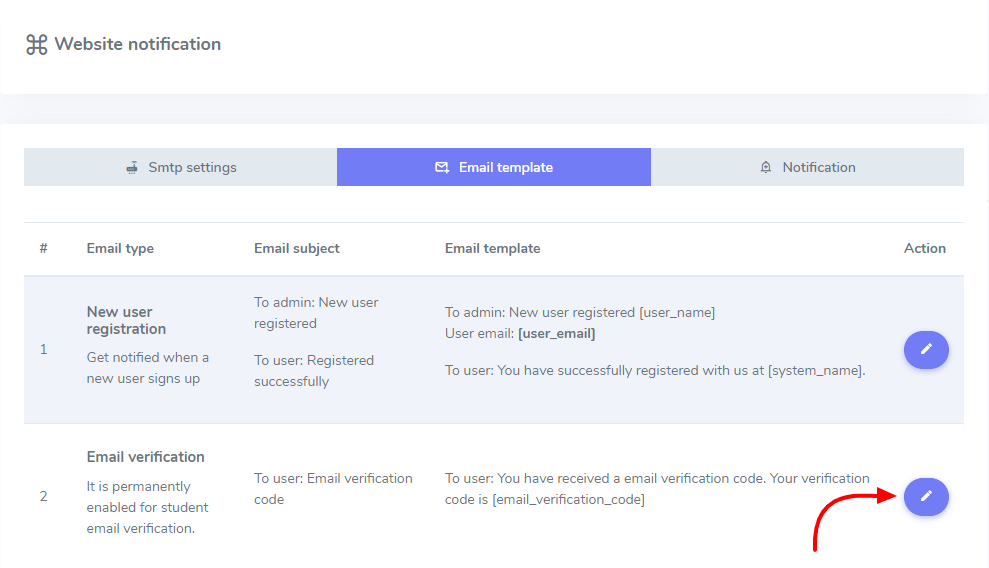Open the Smtp settings tab
The width and height of the screenshot is (989, 568).
pos(181,167)
